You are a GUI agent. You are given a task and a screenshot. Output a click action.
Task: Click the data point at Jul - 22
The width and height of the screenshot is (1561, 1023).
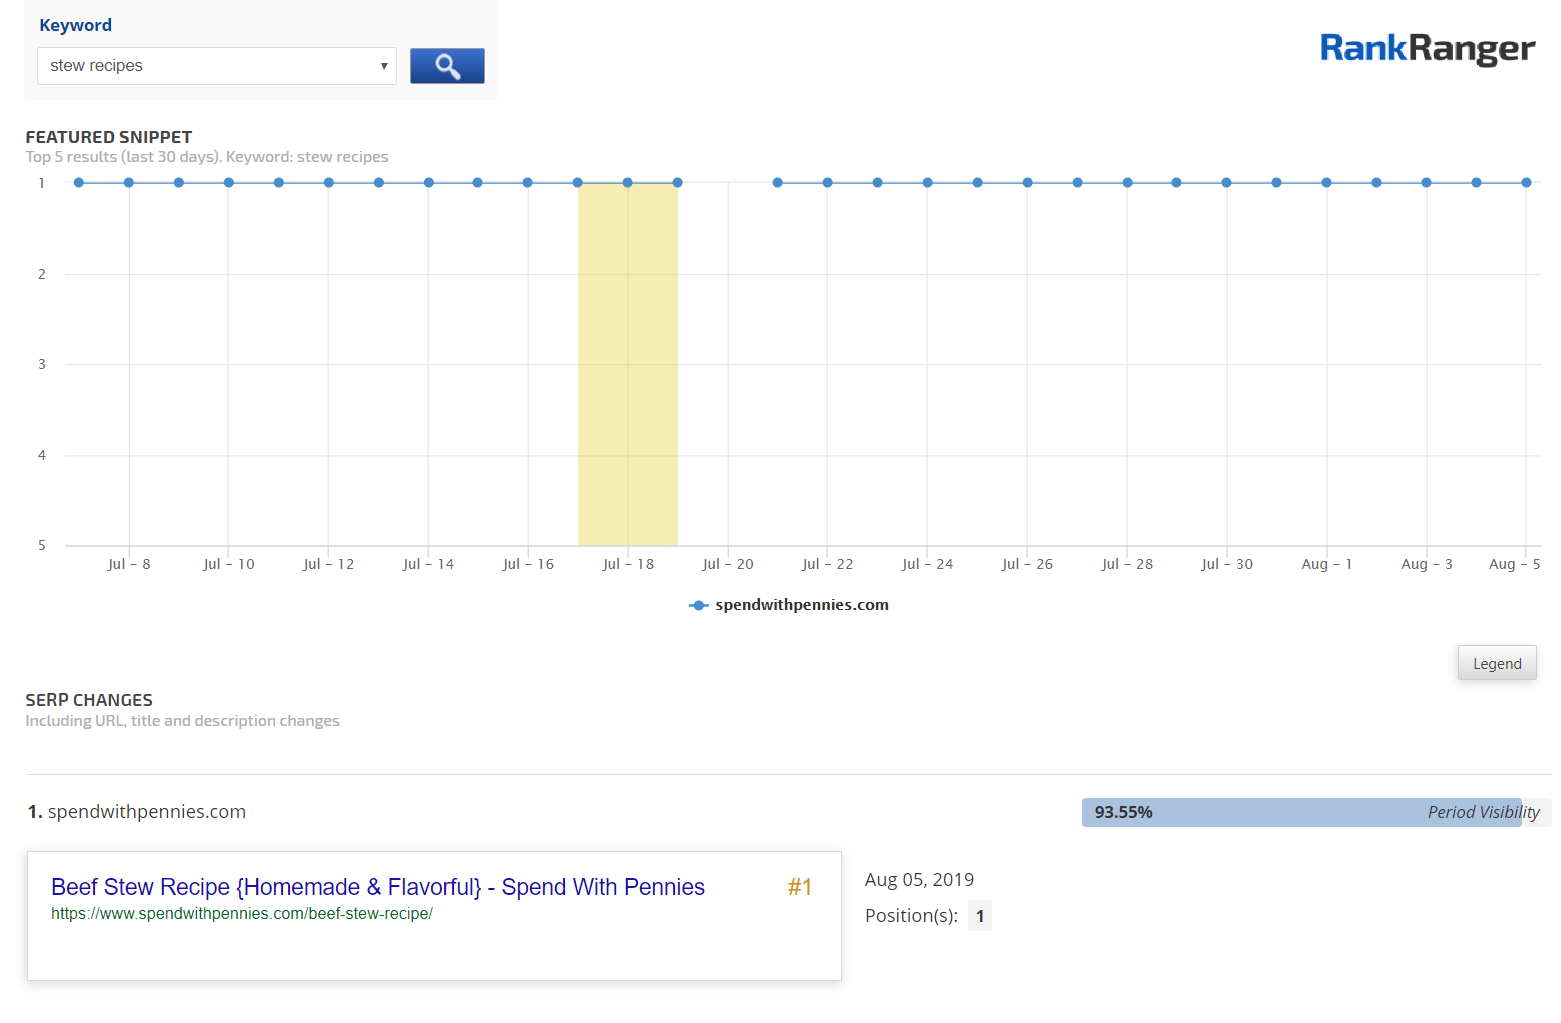click(827, 183)
